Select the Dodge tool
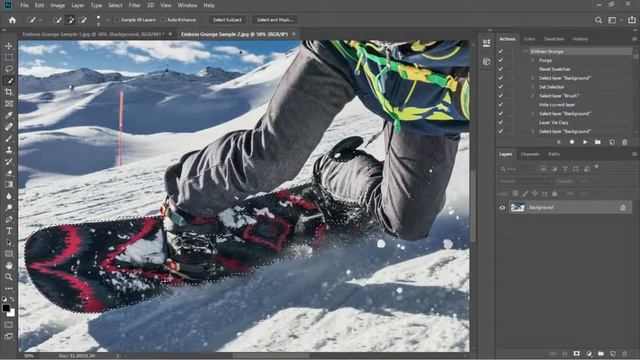Screen dimensions: 640x360 9,207
